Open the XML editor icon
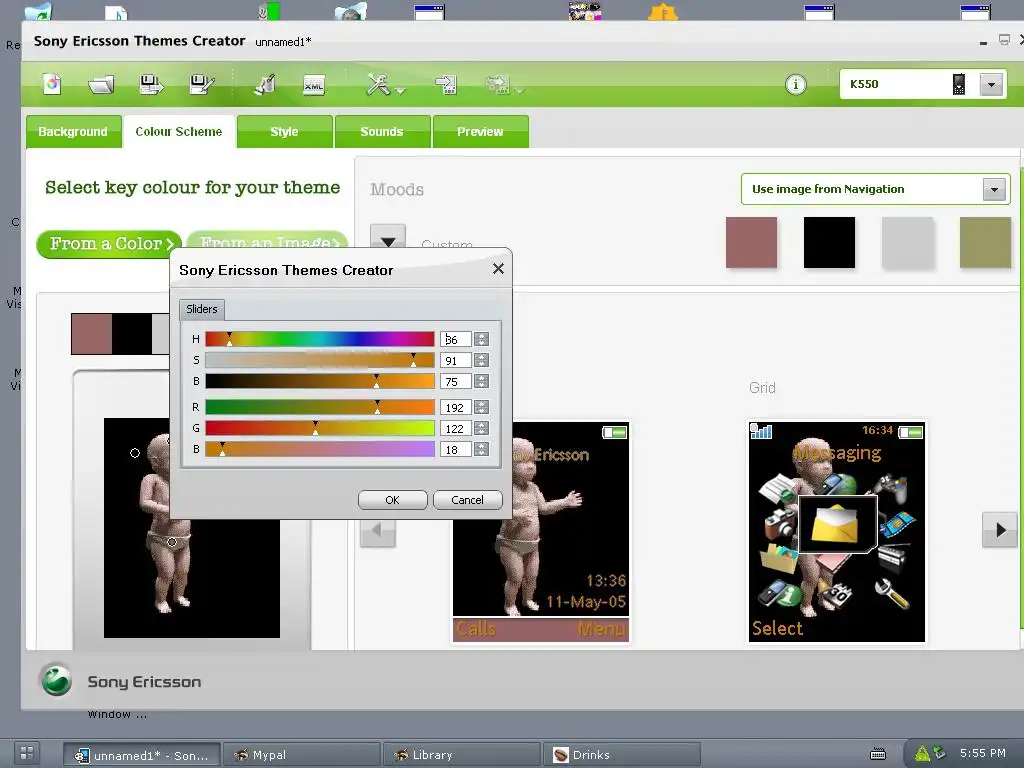 (x=313, y=85)
